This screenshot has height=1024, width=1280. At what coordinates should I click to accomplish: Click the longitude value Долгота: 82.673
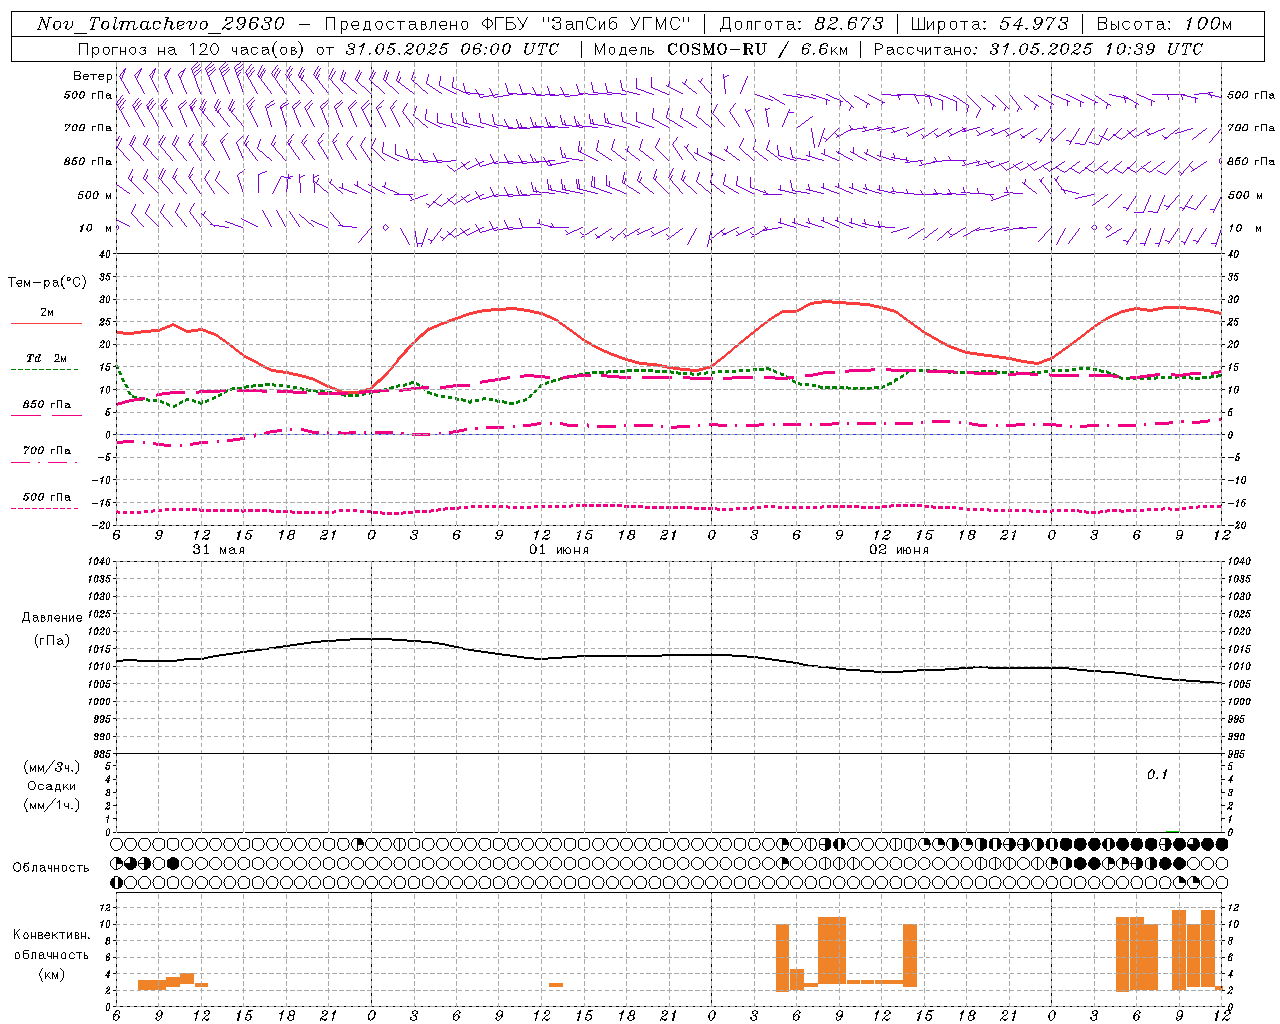pyautogui.click(x=802, y=24)
